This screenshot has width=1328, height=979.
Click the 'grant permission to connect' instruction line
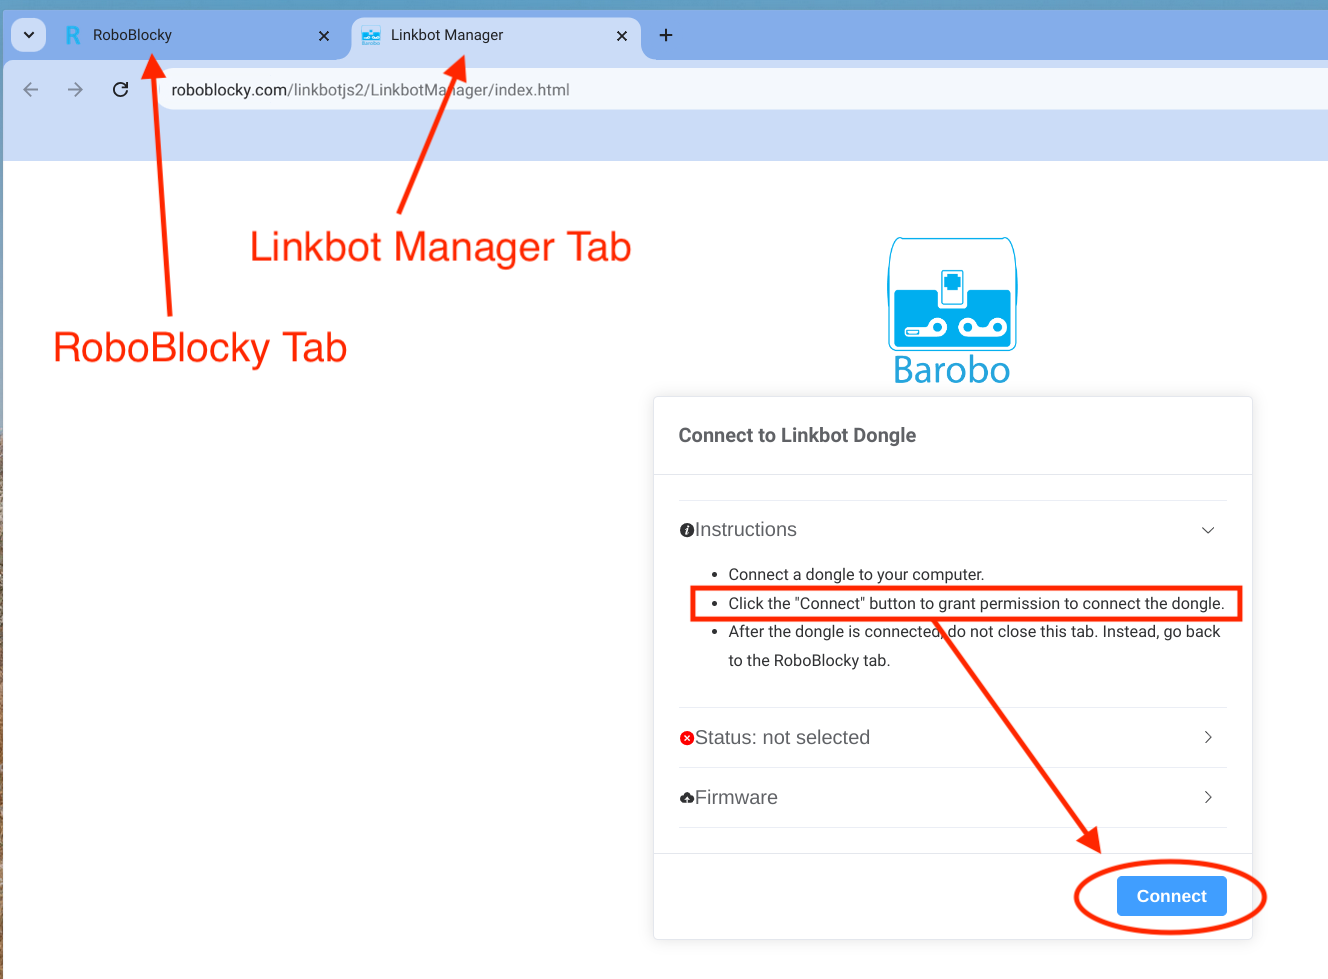pyautogui.click(x=976, y=603)
